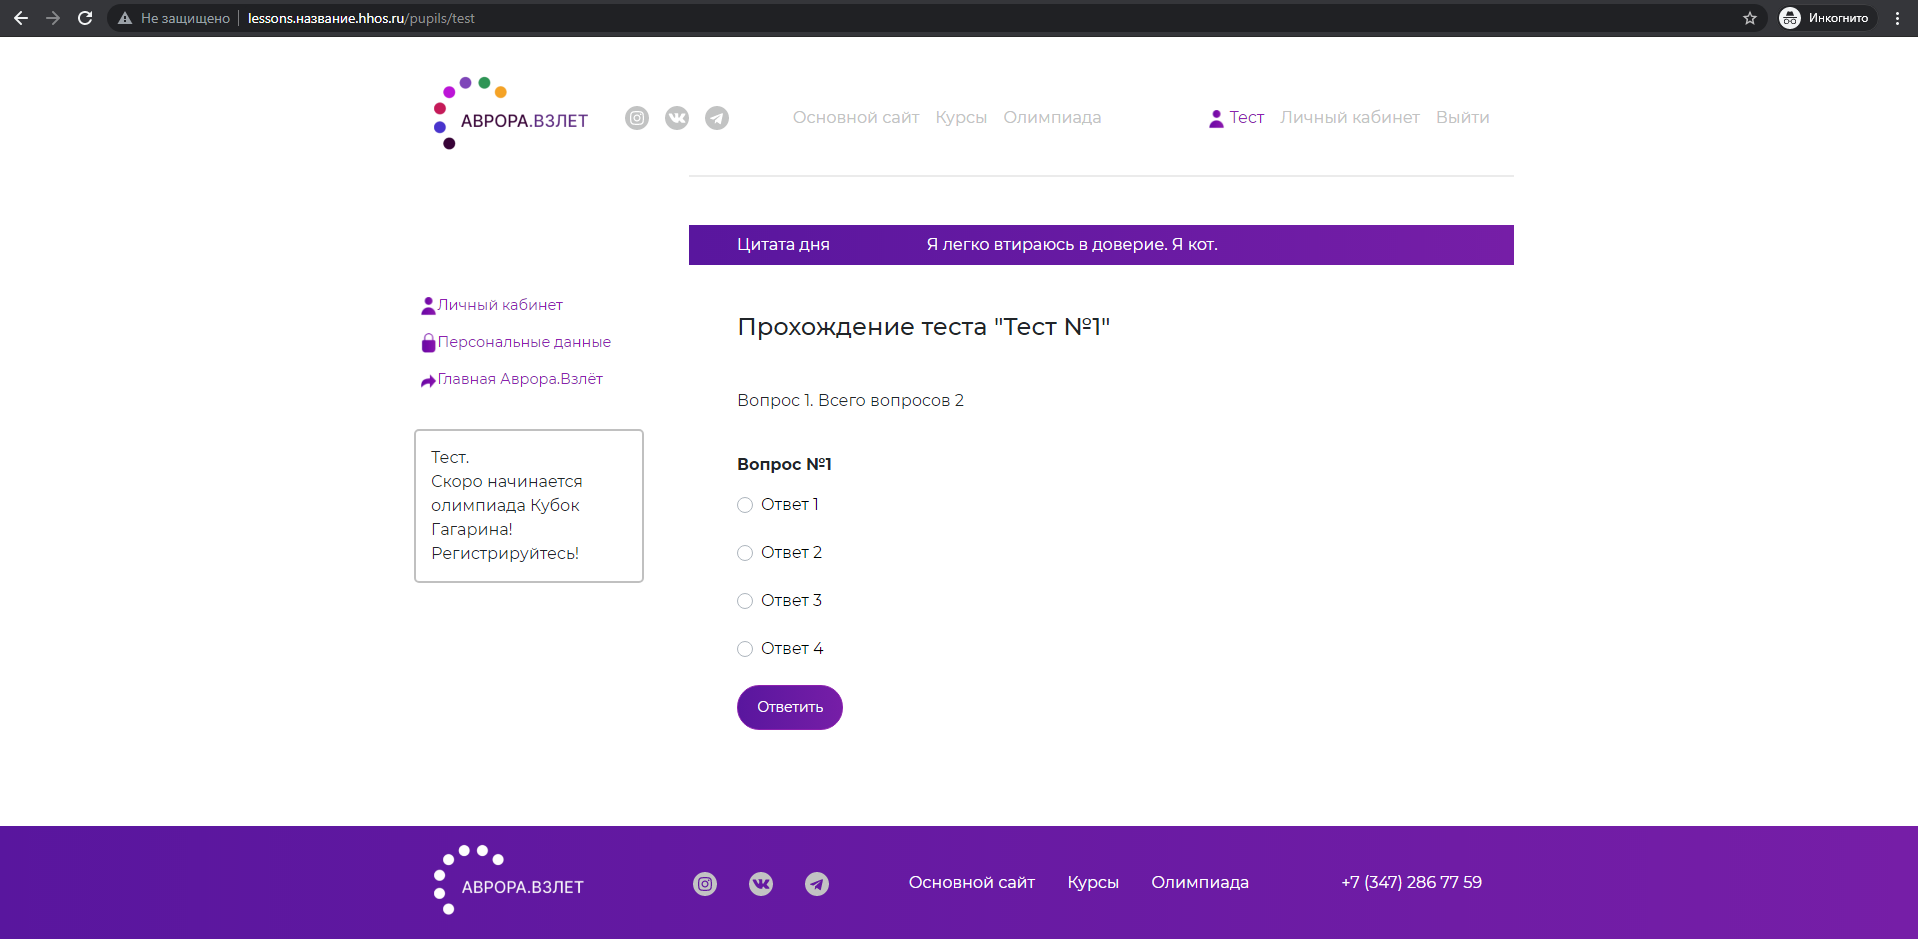
Task: Click the white Аврора.Взлёт logo in footer
Action: tap(509, 880)
